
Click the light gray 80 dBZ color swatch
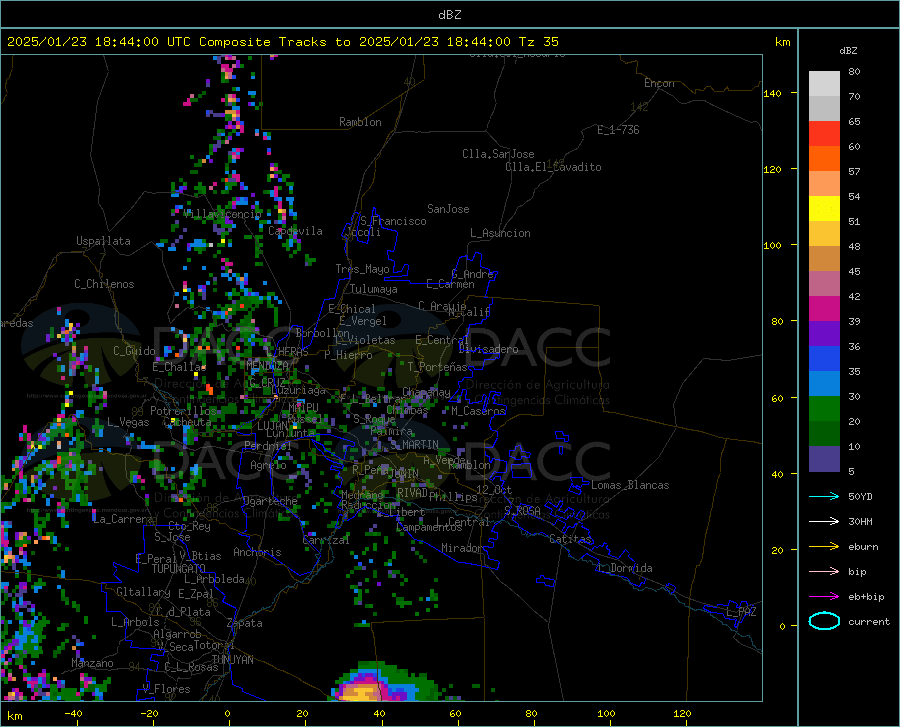tap(824, 83)
